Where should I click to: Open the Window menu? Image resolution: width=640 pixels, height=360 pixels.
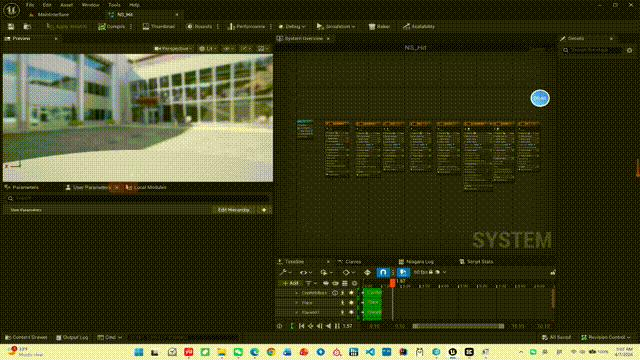(x=91, y=5)
